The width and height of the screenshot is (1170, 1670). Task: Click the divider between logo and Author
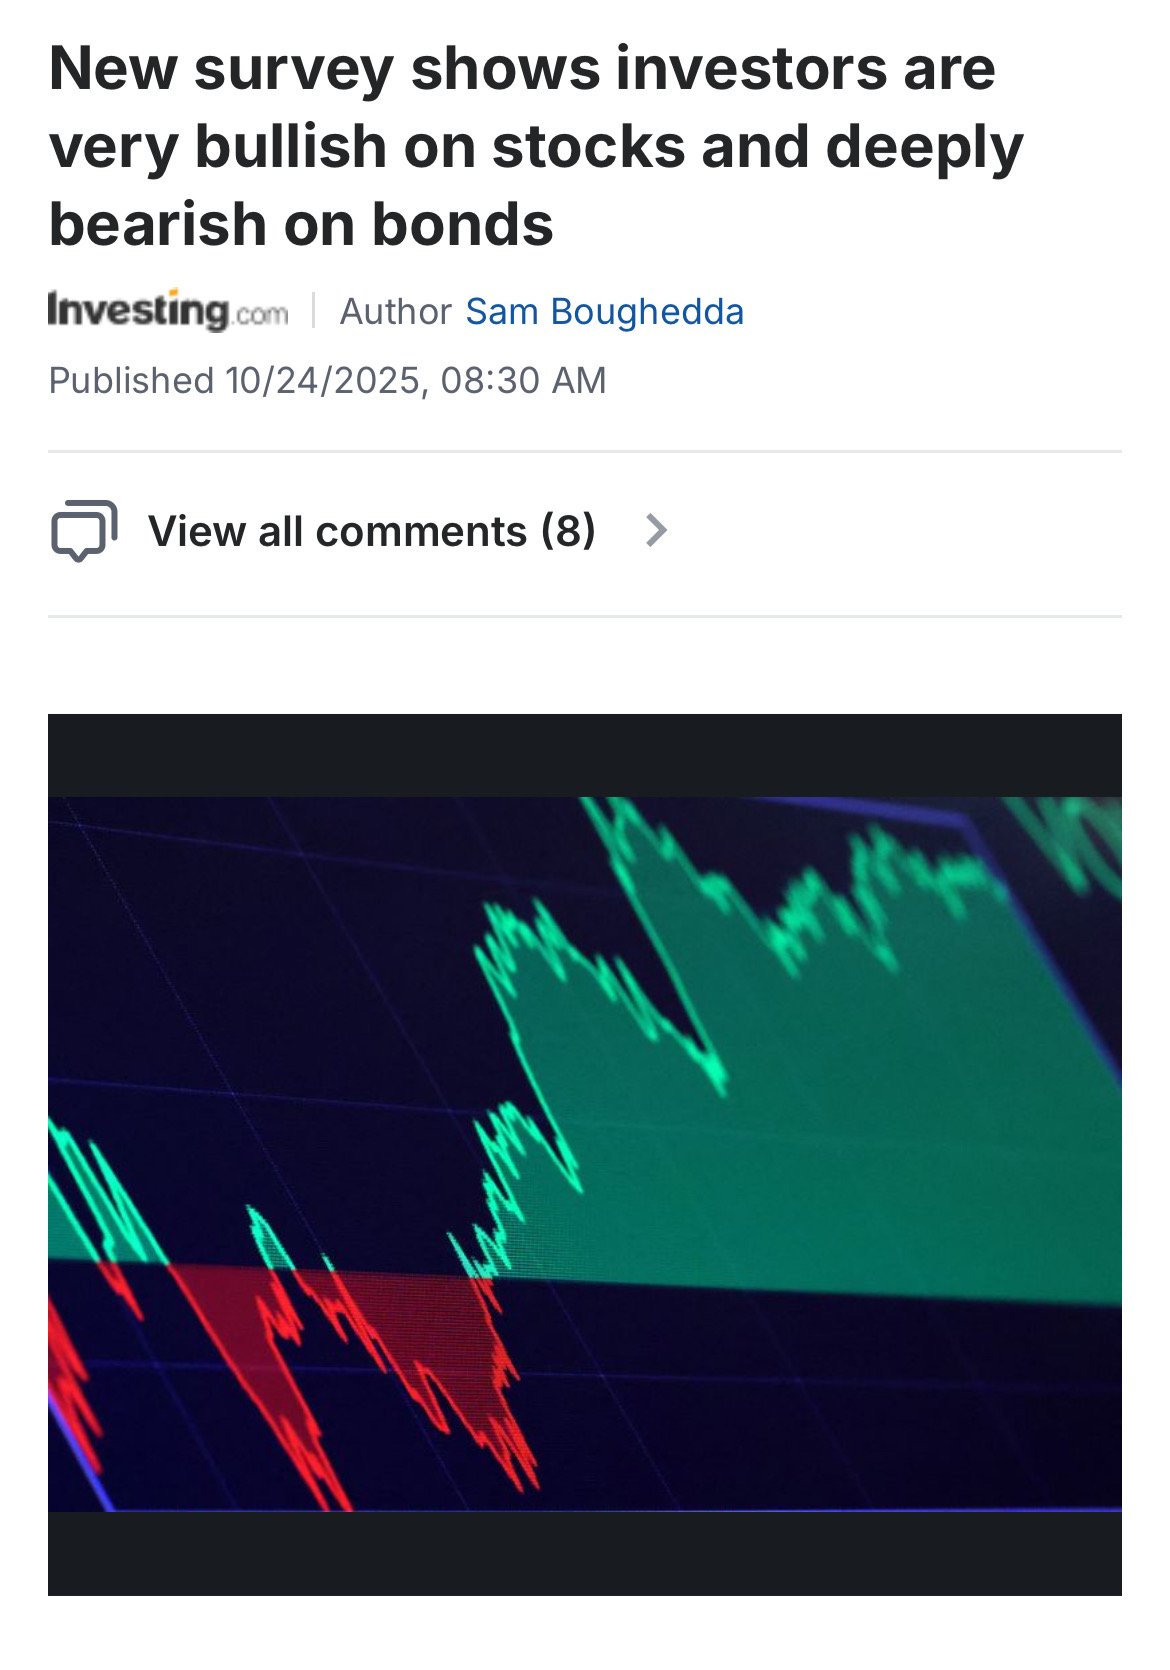click(x=314, y=311)
